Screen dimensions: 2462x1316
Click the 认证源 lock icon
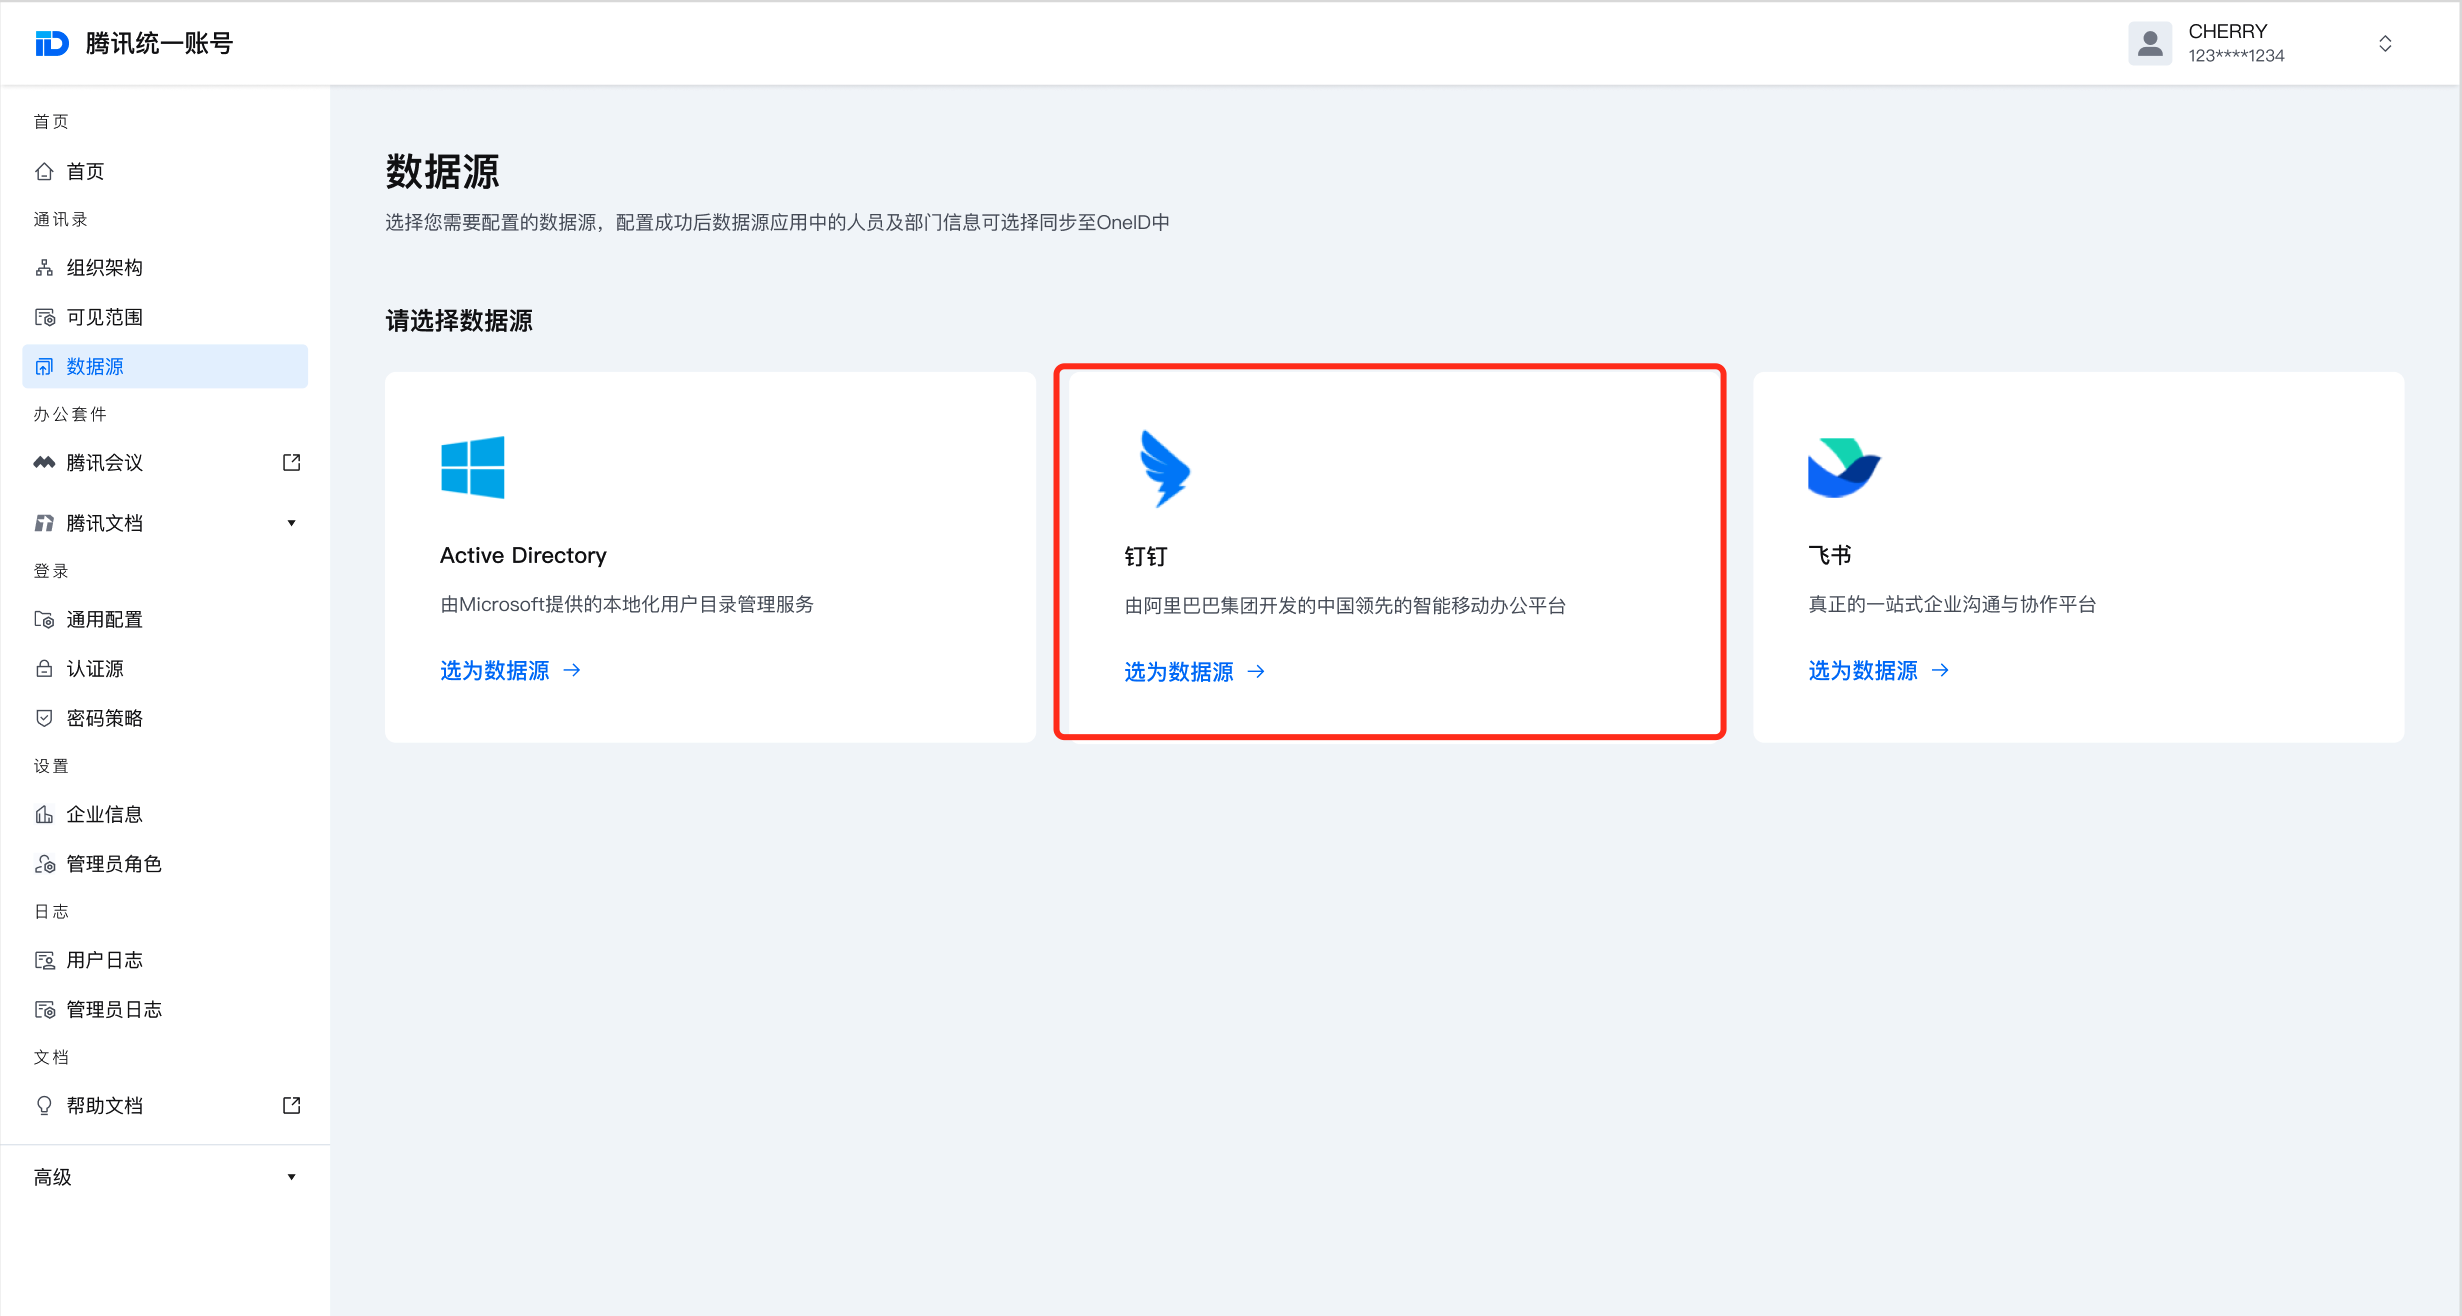[44, 668]
